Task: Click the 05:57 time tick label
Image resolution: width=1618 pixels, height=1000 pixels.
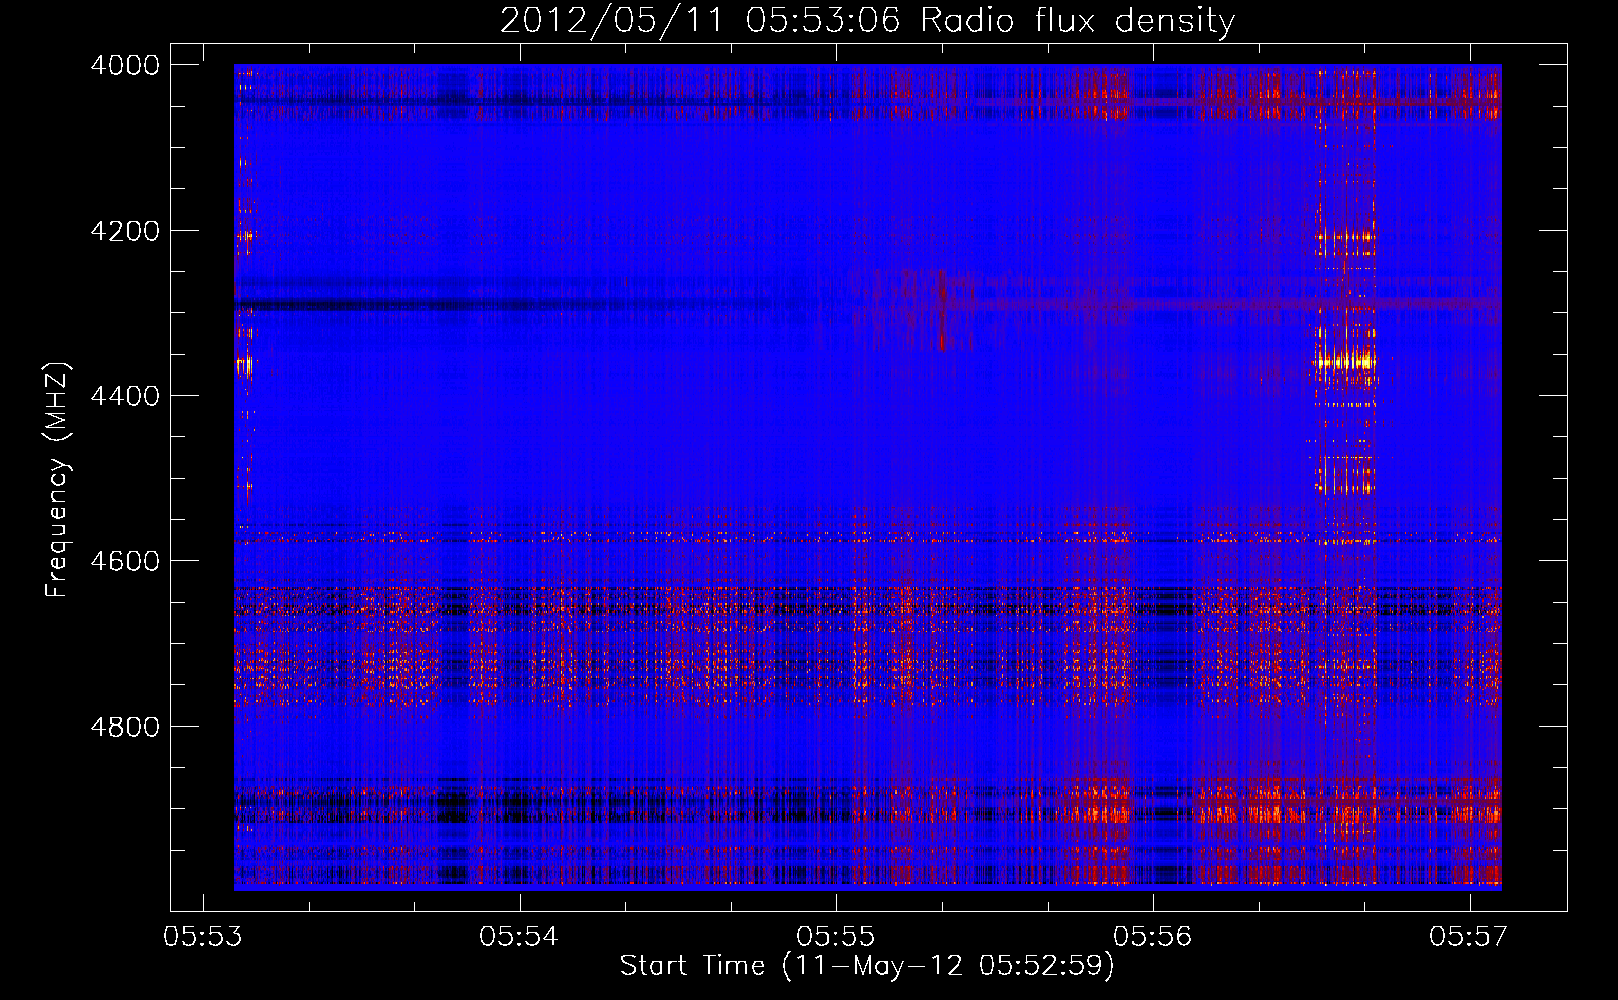Action: click(1469, 937)
